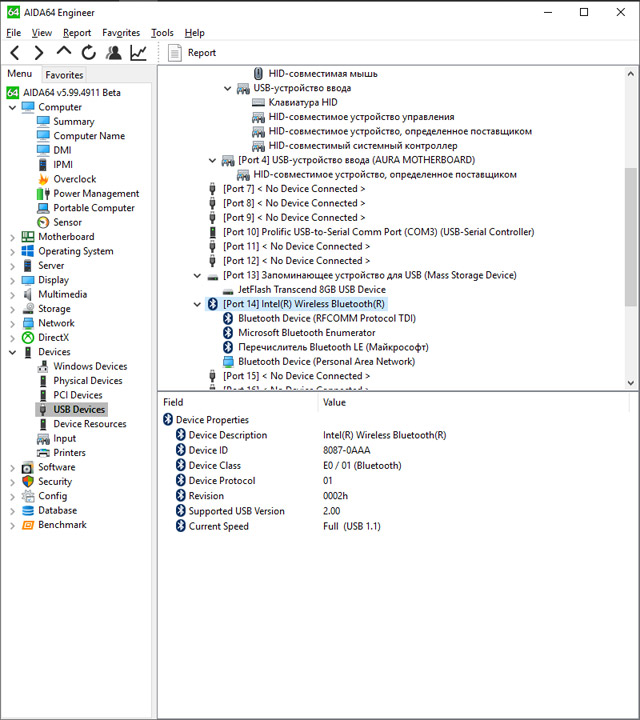Viewport: 640px width, 720px height.
Task: Expand the Server tree node
Action: [x=12, y=266]
